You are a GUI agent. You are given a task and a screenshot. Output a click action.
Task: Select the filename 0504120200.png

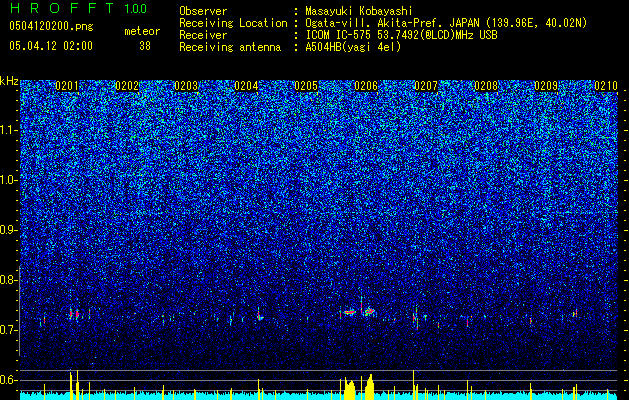point(51,26)
